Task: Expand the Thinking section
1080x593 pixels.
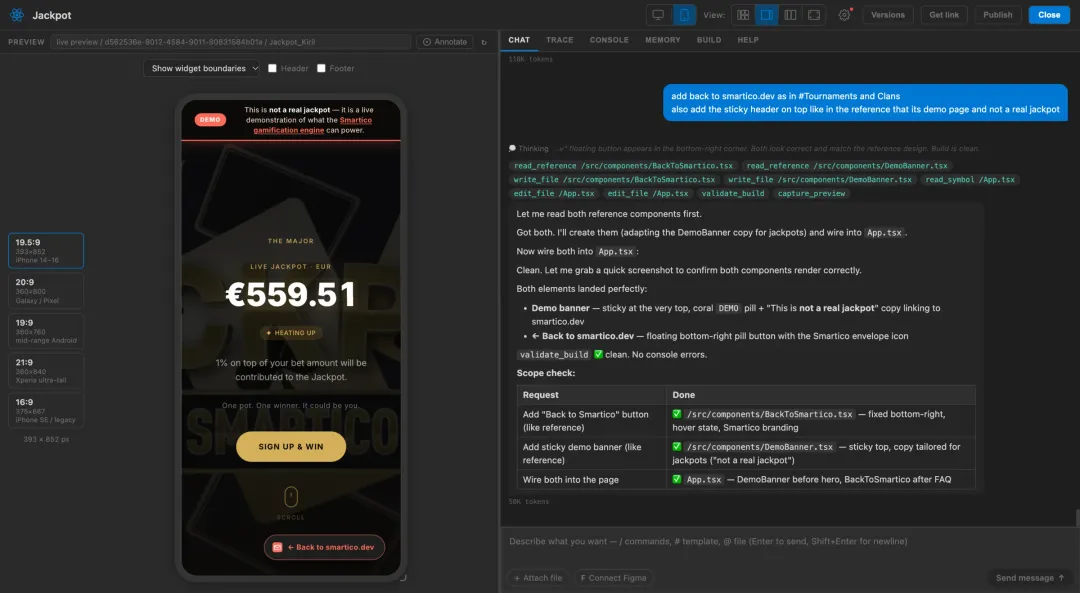Action: pos(528,148)
